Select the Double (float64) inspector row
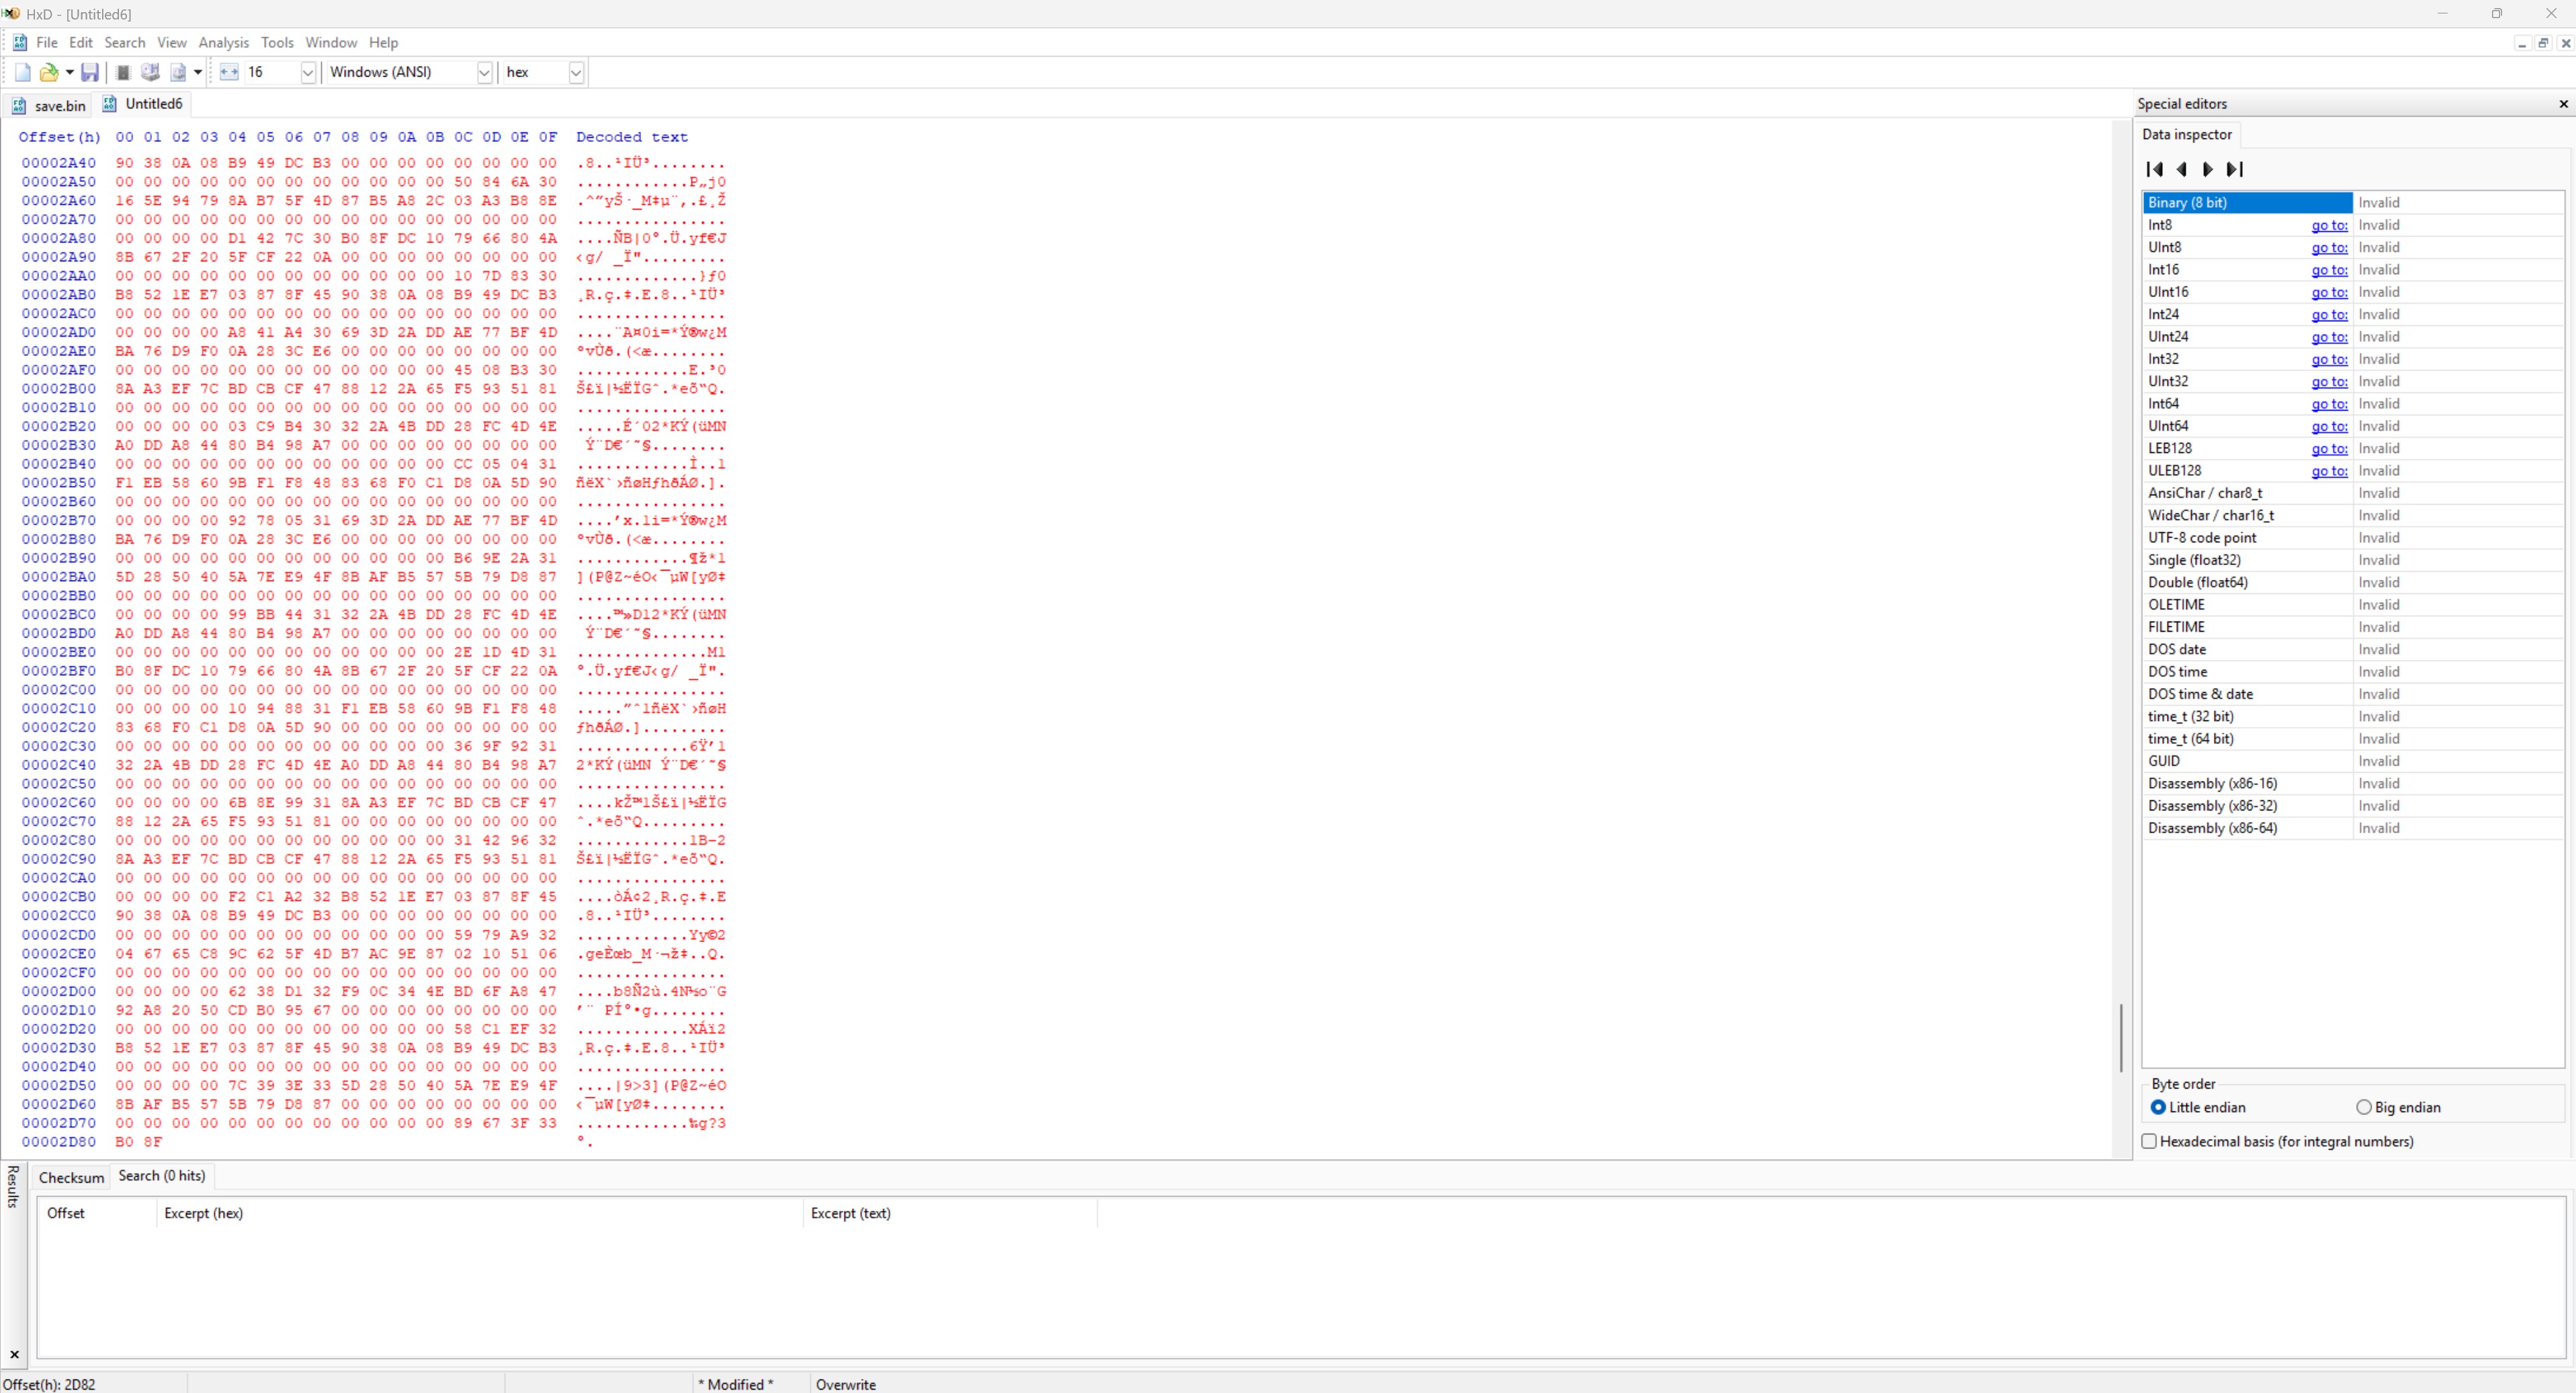The width and height of the screenshot is (2576, 1393). (2353, 582)
